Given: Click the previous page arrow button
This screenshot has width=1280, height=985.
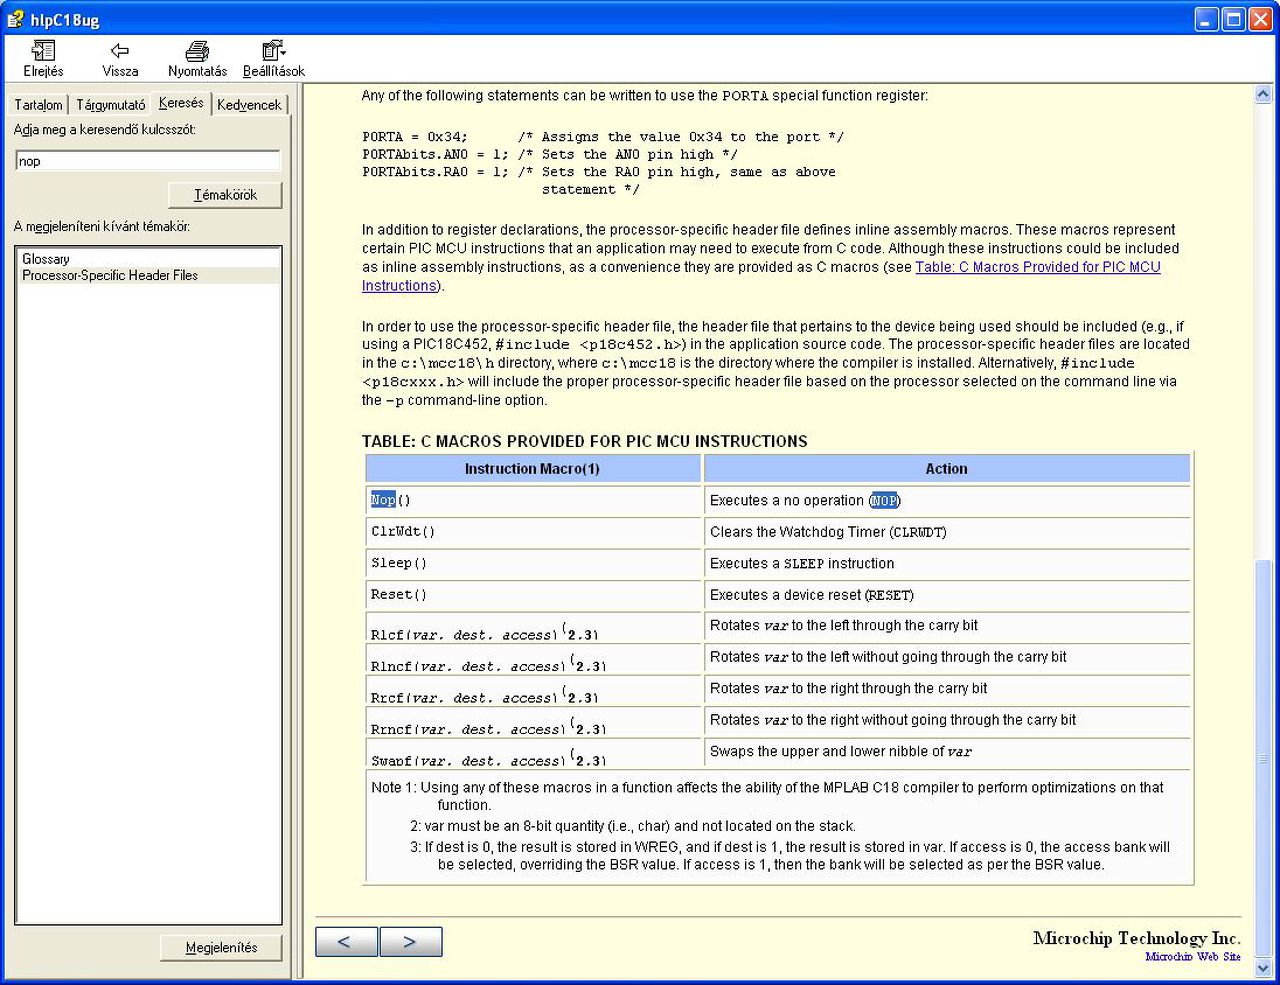Looking at the screenshot, I should [x=346, y=942].
